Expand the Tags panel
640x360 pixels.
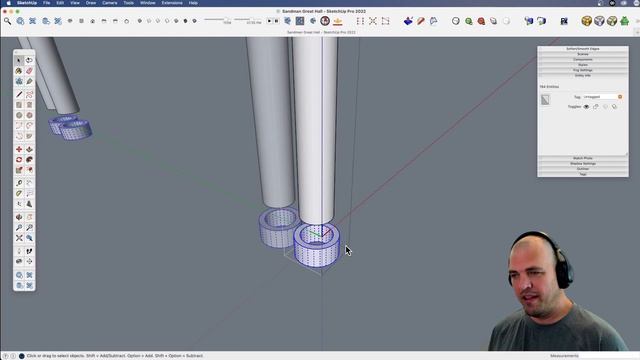pyautogui.click(x=583, y=174)
